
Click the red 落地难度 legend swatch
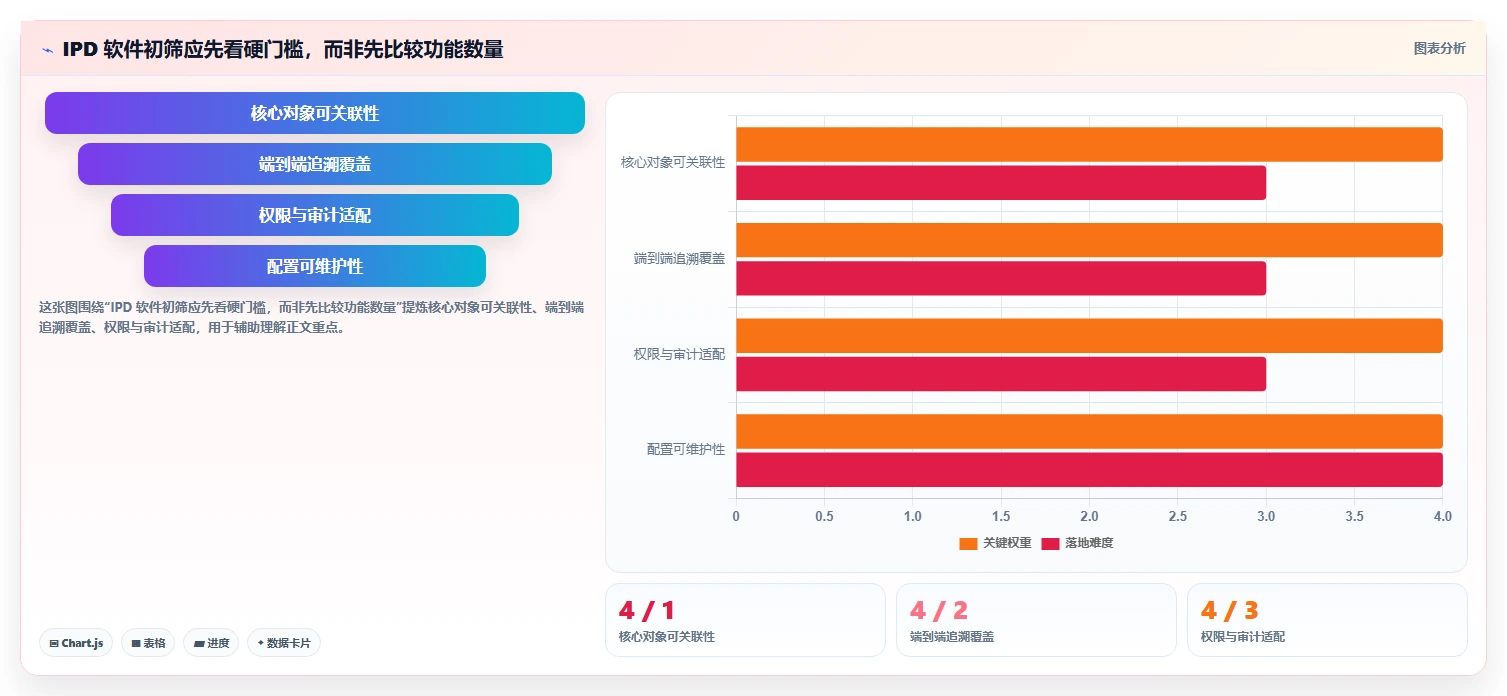pos(1050,544)
